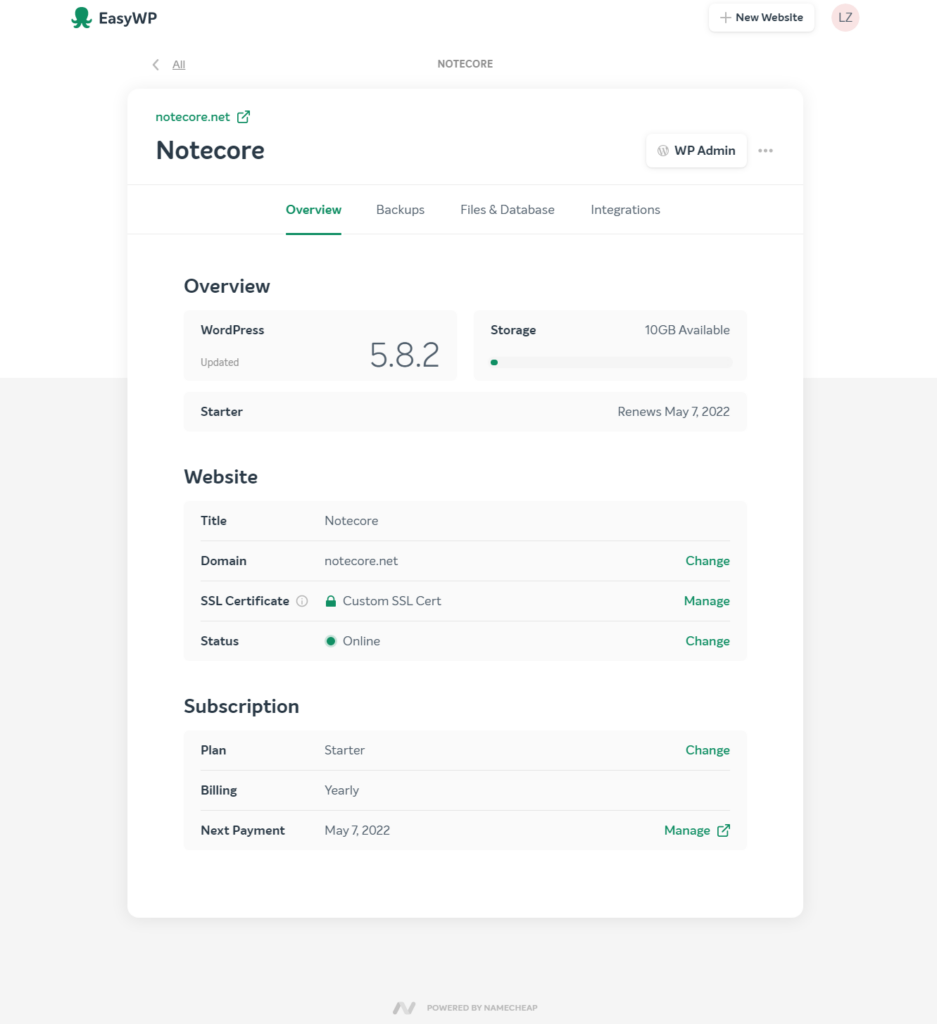Open the Integrations tab

626,210
